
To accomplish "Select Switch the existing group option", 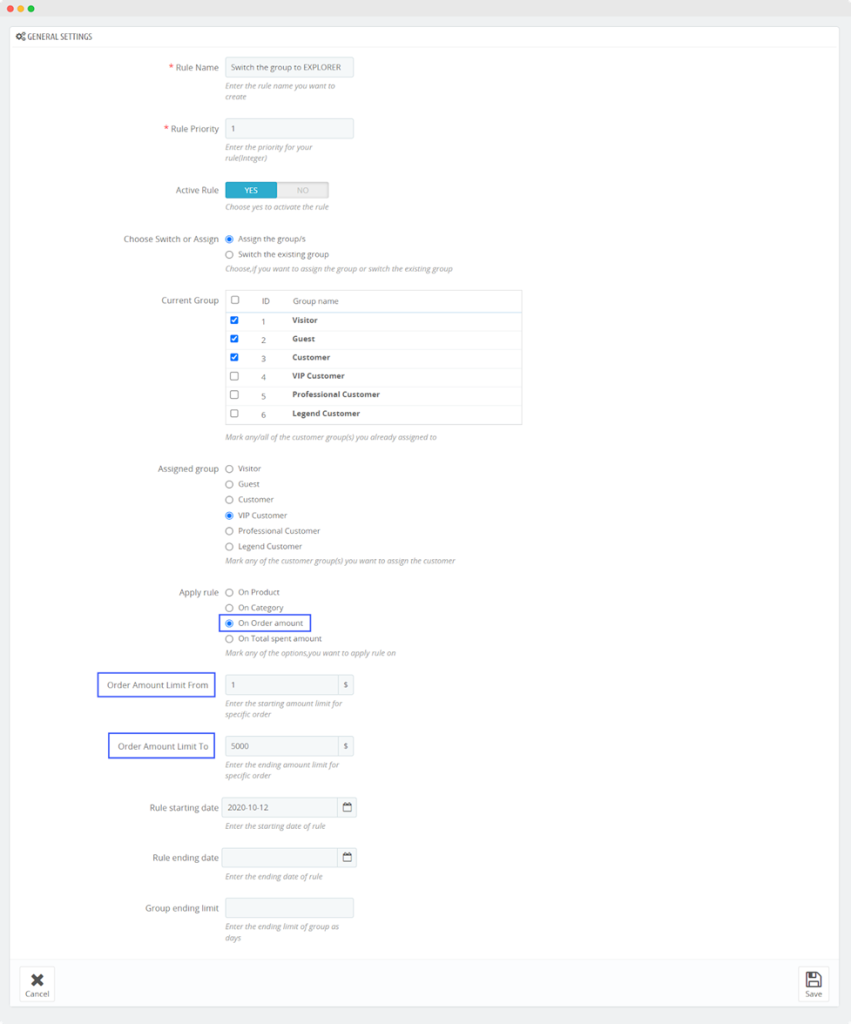I will [x=230, y=255].
